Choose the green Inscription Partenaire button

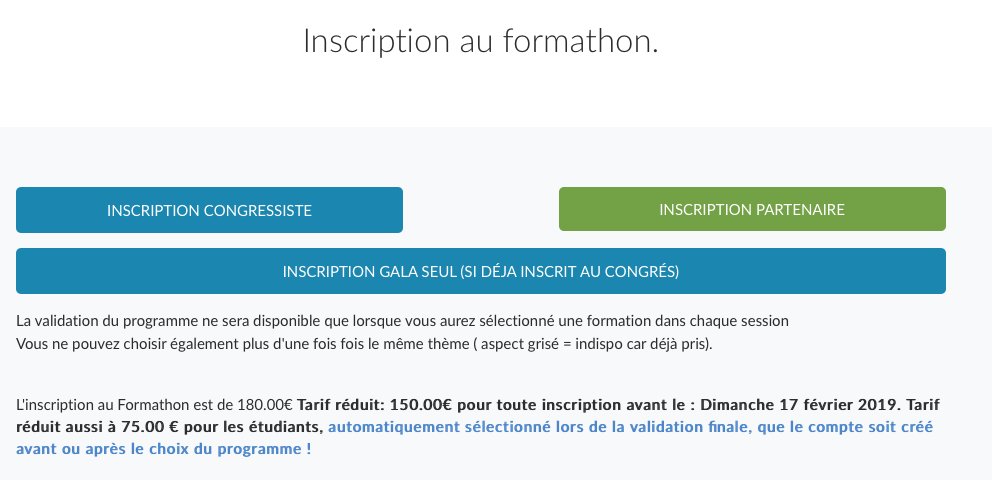point(752,209)
